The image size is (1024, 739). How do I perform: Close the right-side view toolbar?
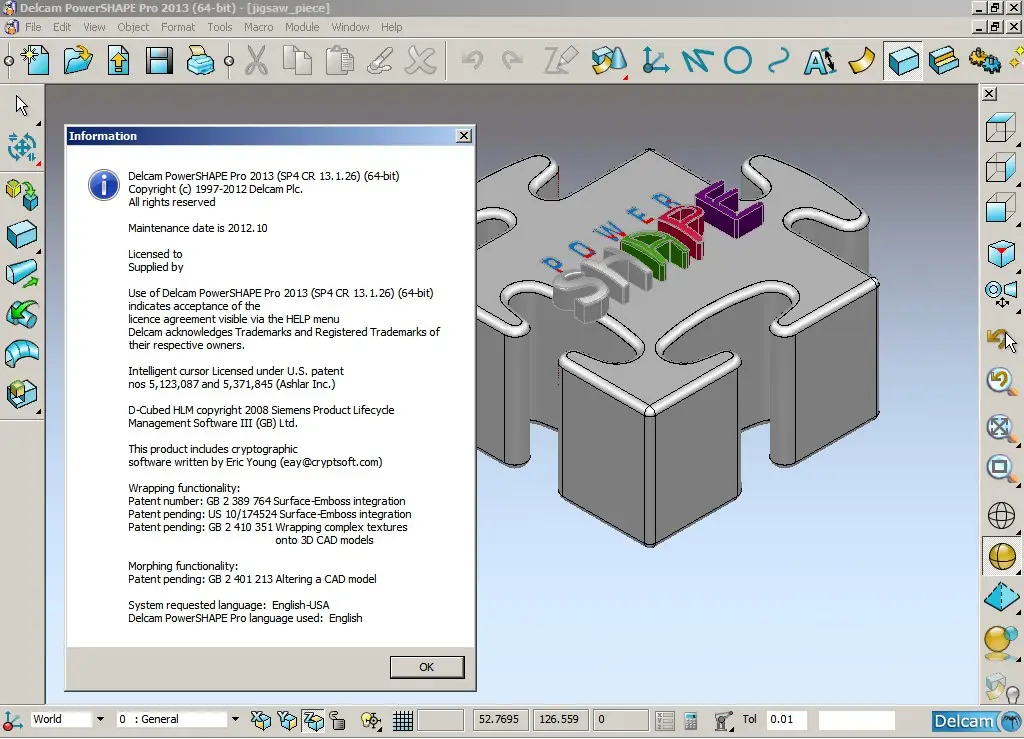pyautogui.click(x=989, y=94)
